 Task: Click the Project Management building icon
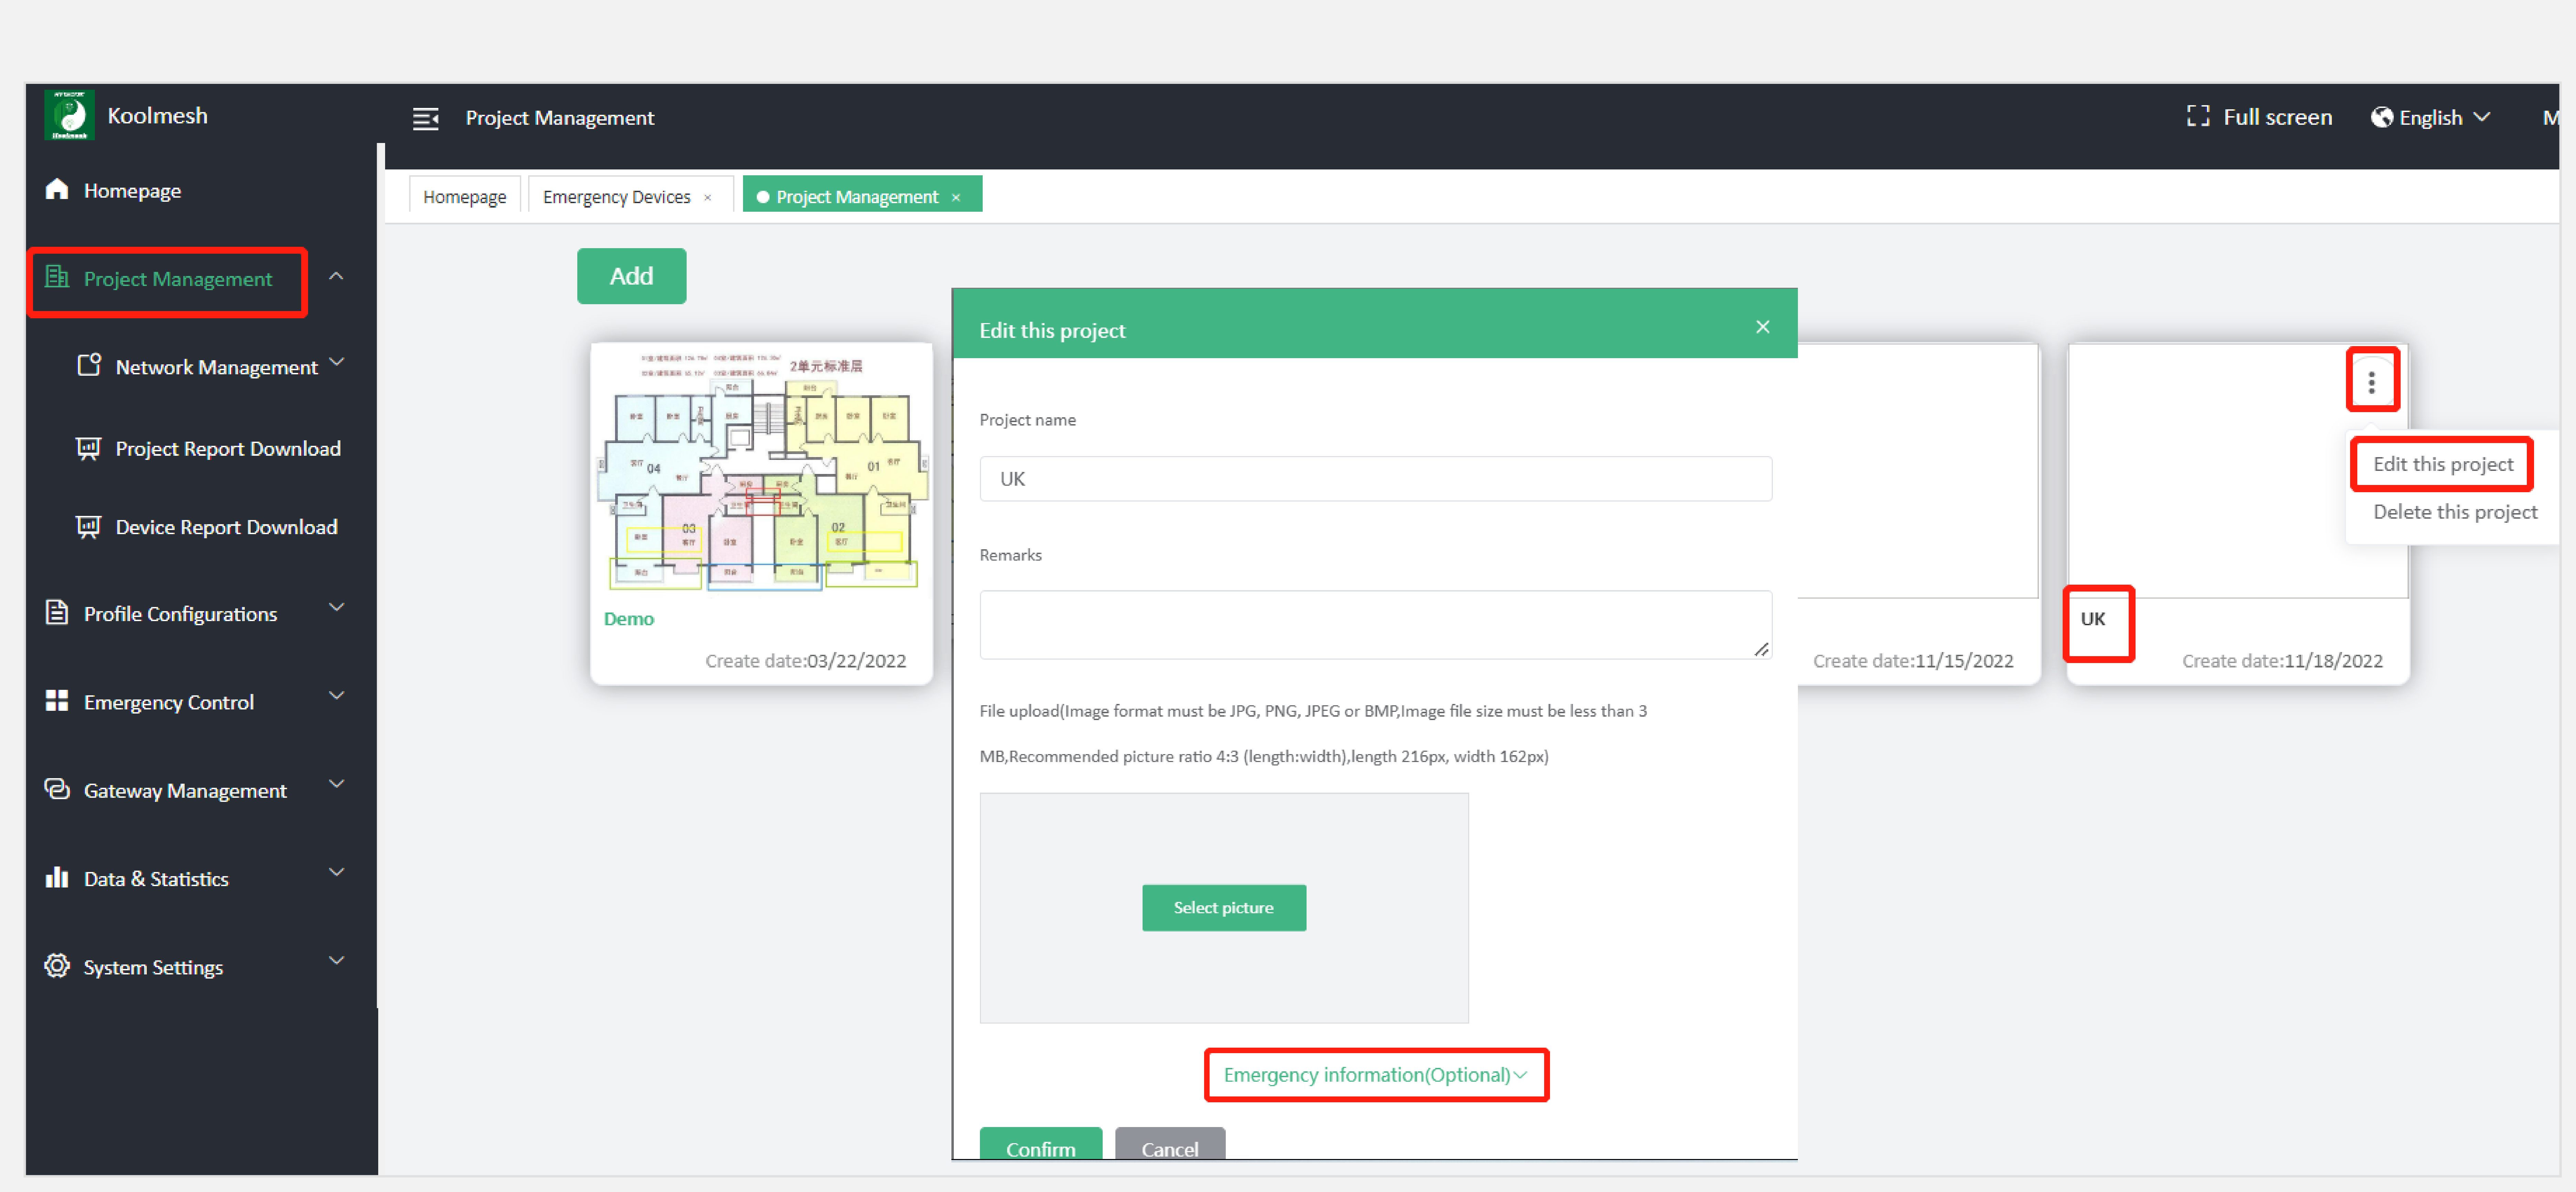57,277
